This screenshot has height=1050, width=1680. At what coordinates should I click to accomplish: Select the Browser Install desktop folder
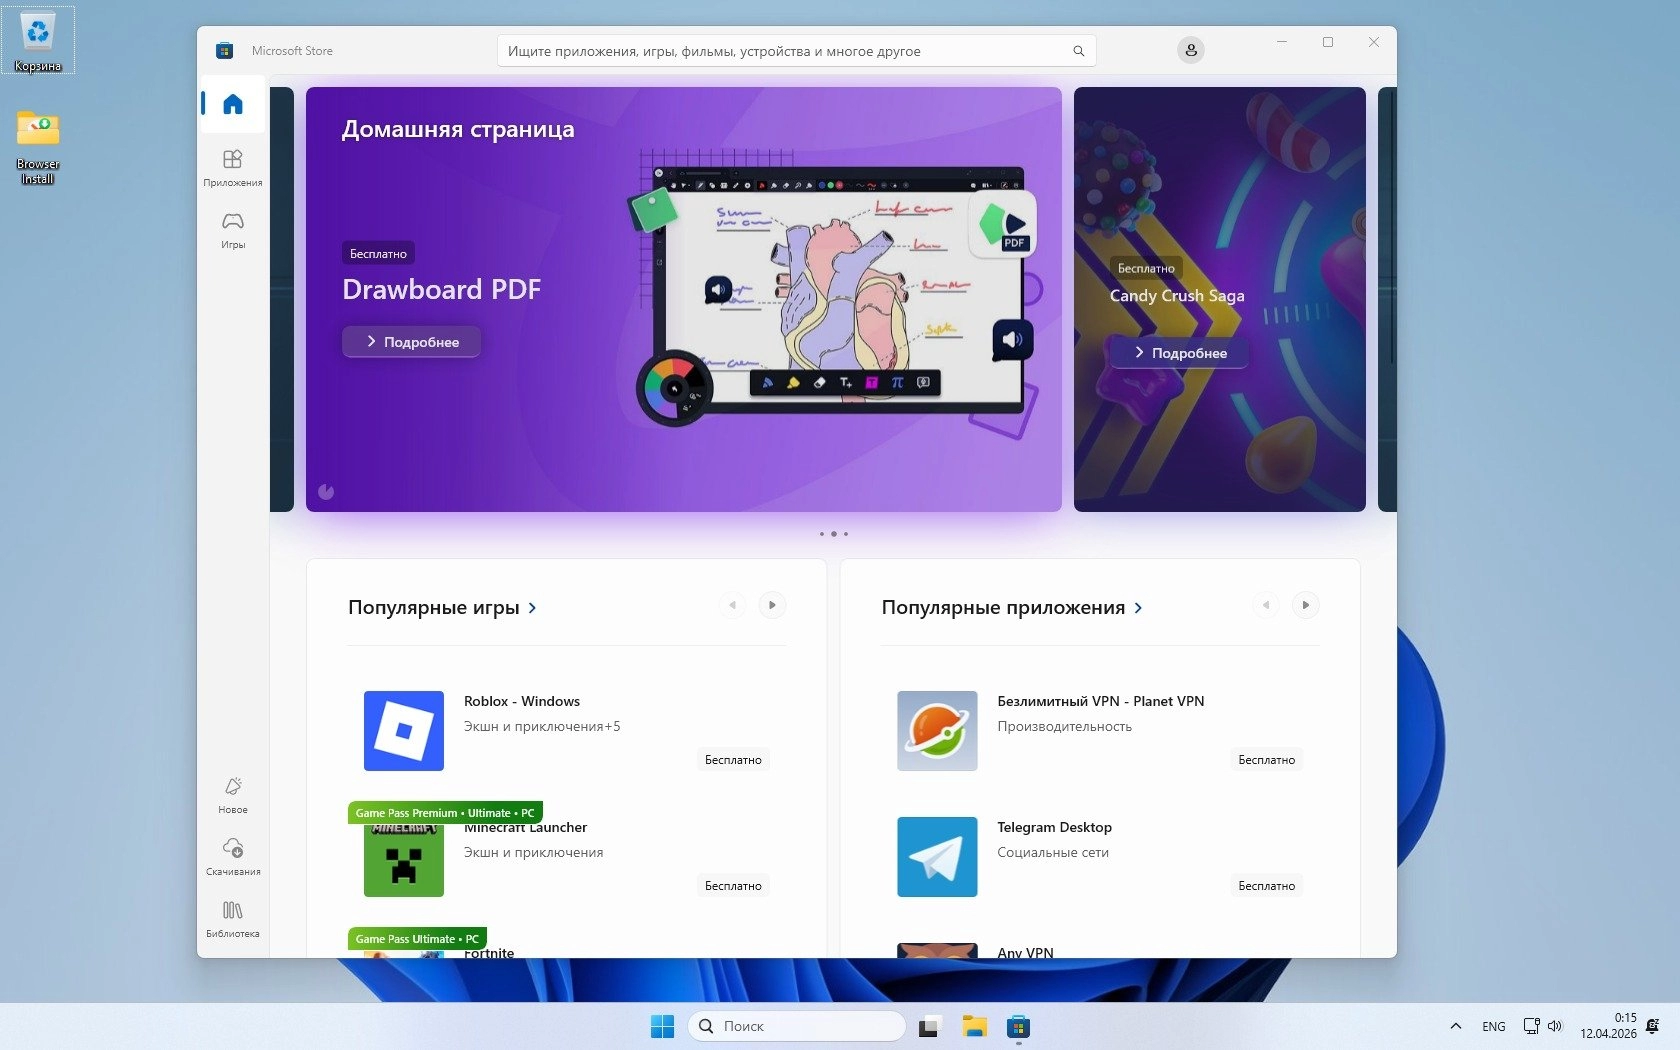coord(38,147)
